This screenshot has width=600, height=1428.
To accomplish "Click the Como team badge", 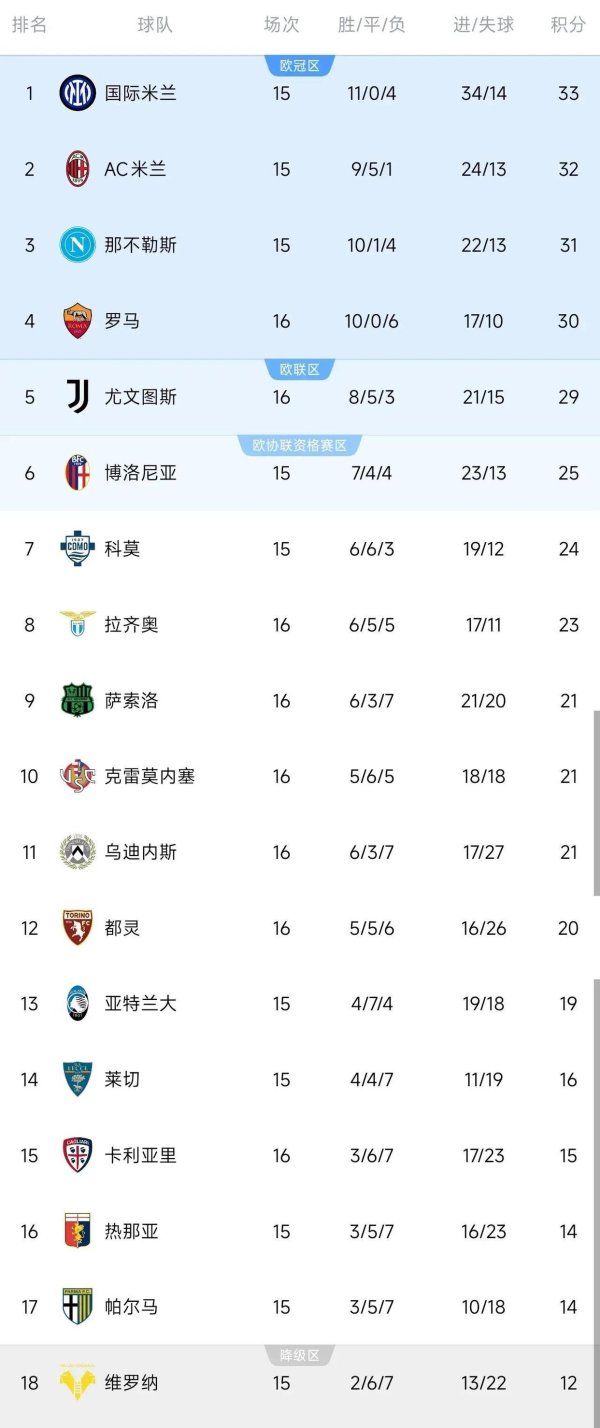I will pos(77,549).
